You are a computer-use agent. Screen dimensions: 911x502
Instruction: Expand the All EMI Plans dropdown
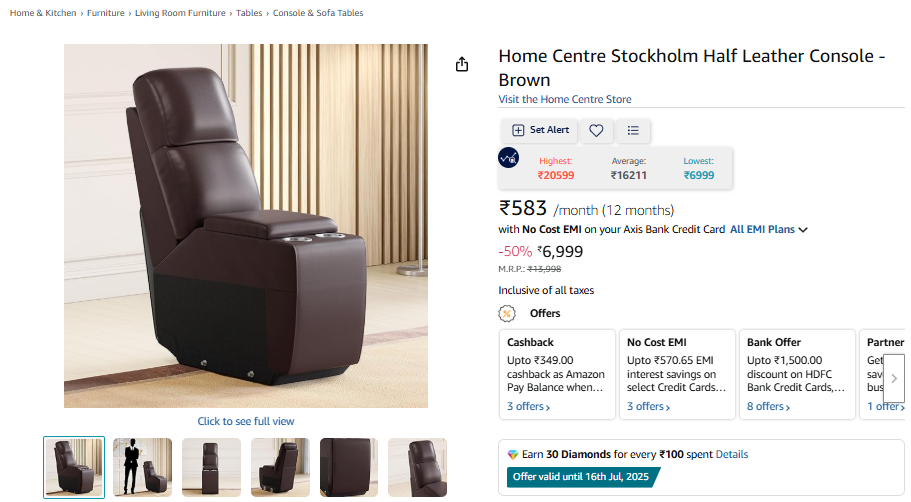[768, 229]
